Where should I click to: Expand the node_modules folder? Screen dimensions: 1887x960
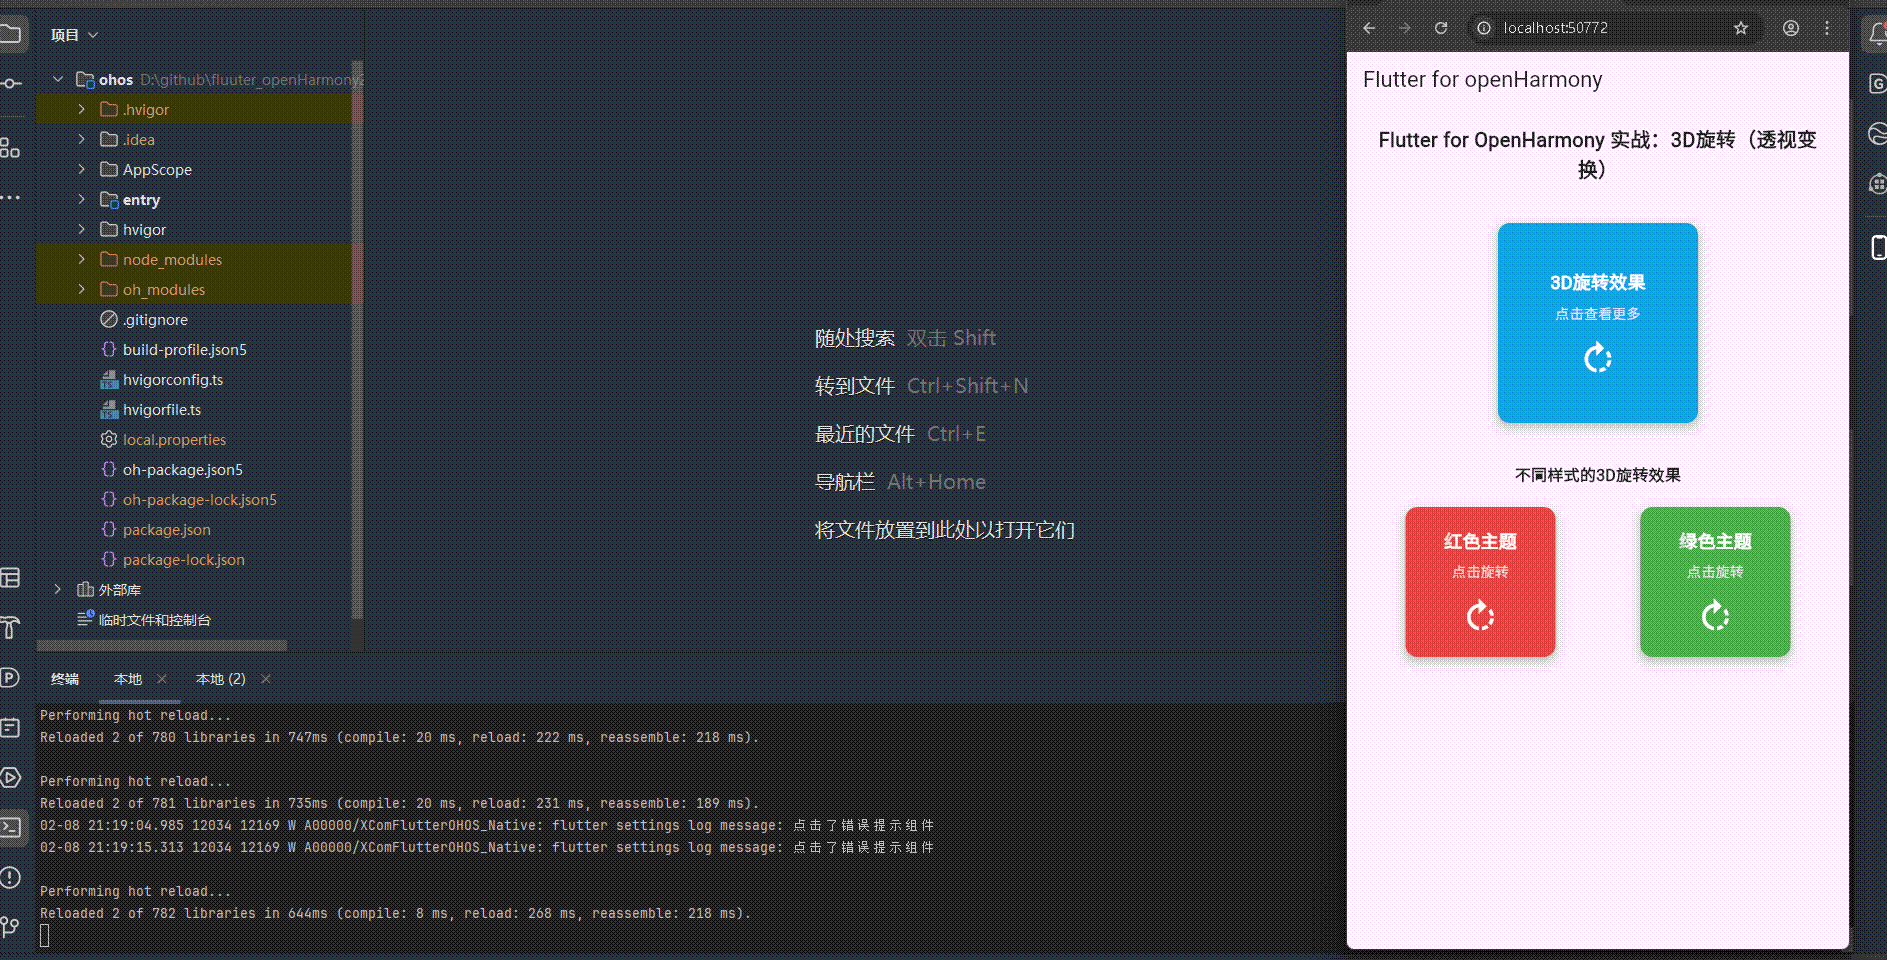click(82, 259)
